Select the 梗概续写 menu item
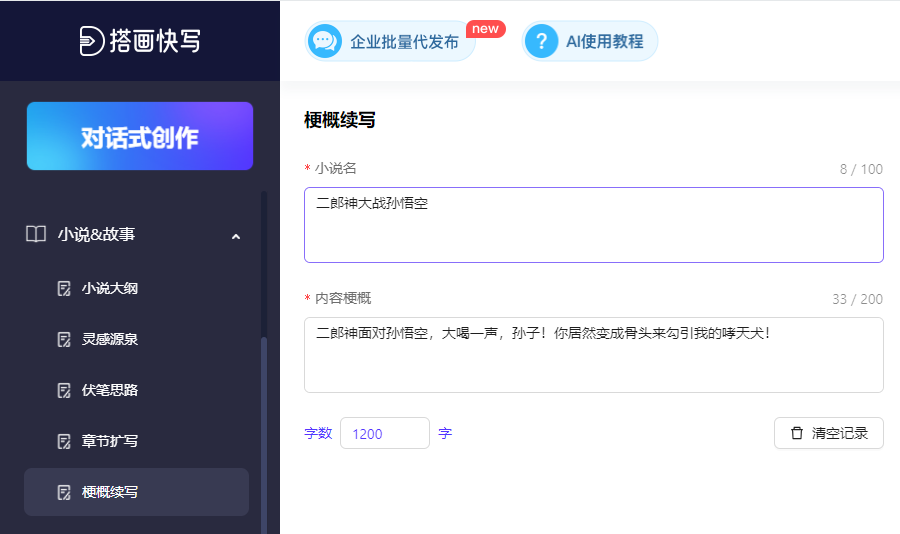 click(136, 492)
